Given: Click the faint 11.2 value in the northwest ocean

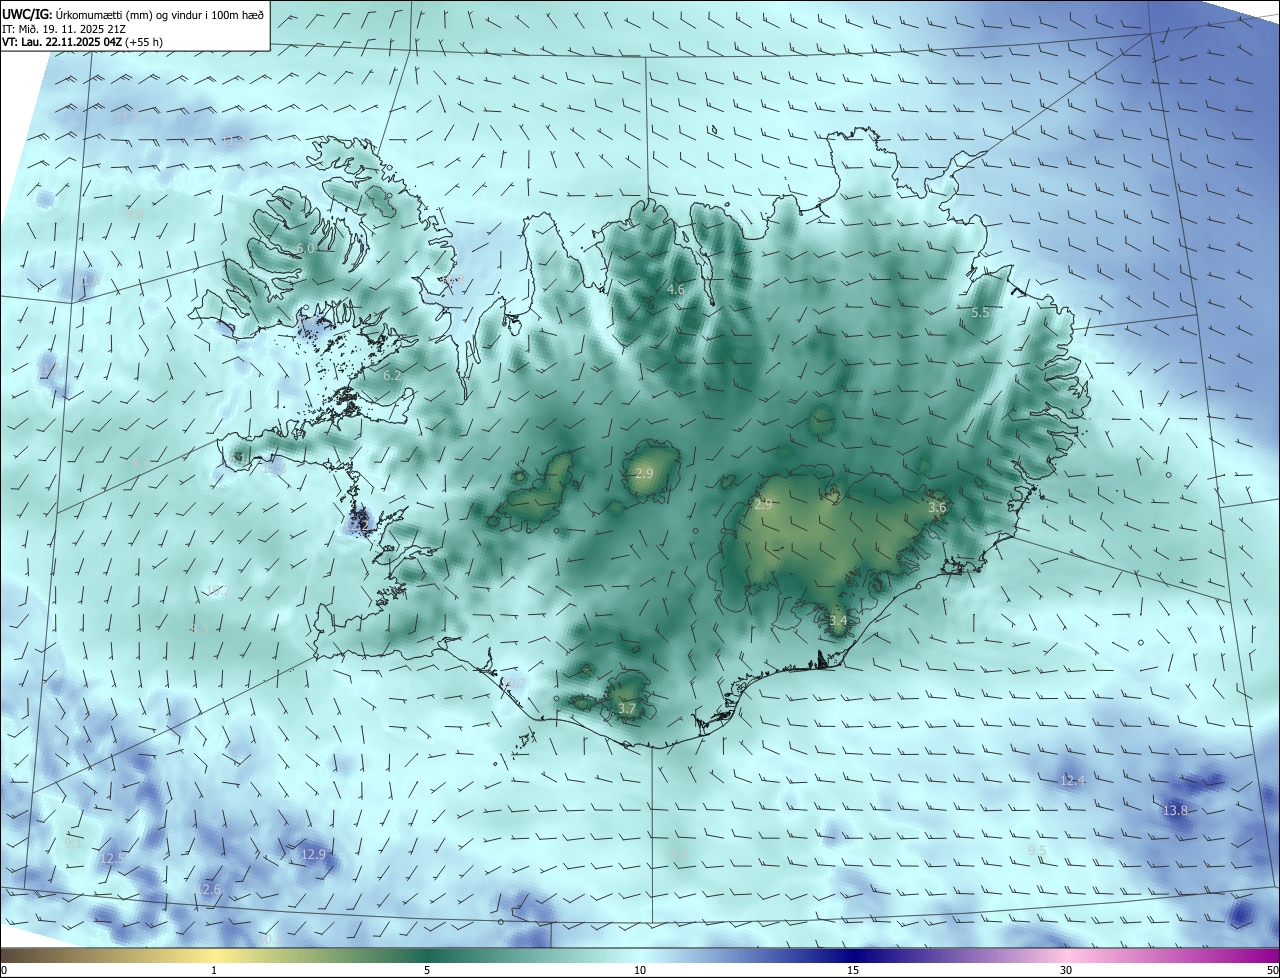Looking at the screenshot, I should click(x=125, y=117).
